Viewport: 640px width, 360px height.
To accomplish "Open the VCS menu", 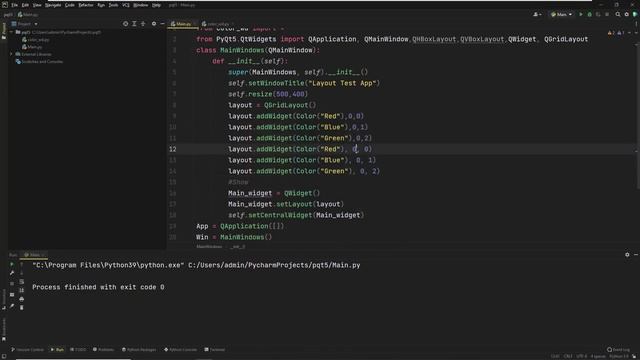I will [126, 5].
